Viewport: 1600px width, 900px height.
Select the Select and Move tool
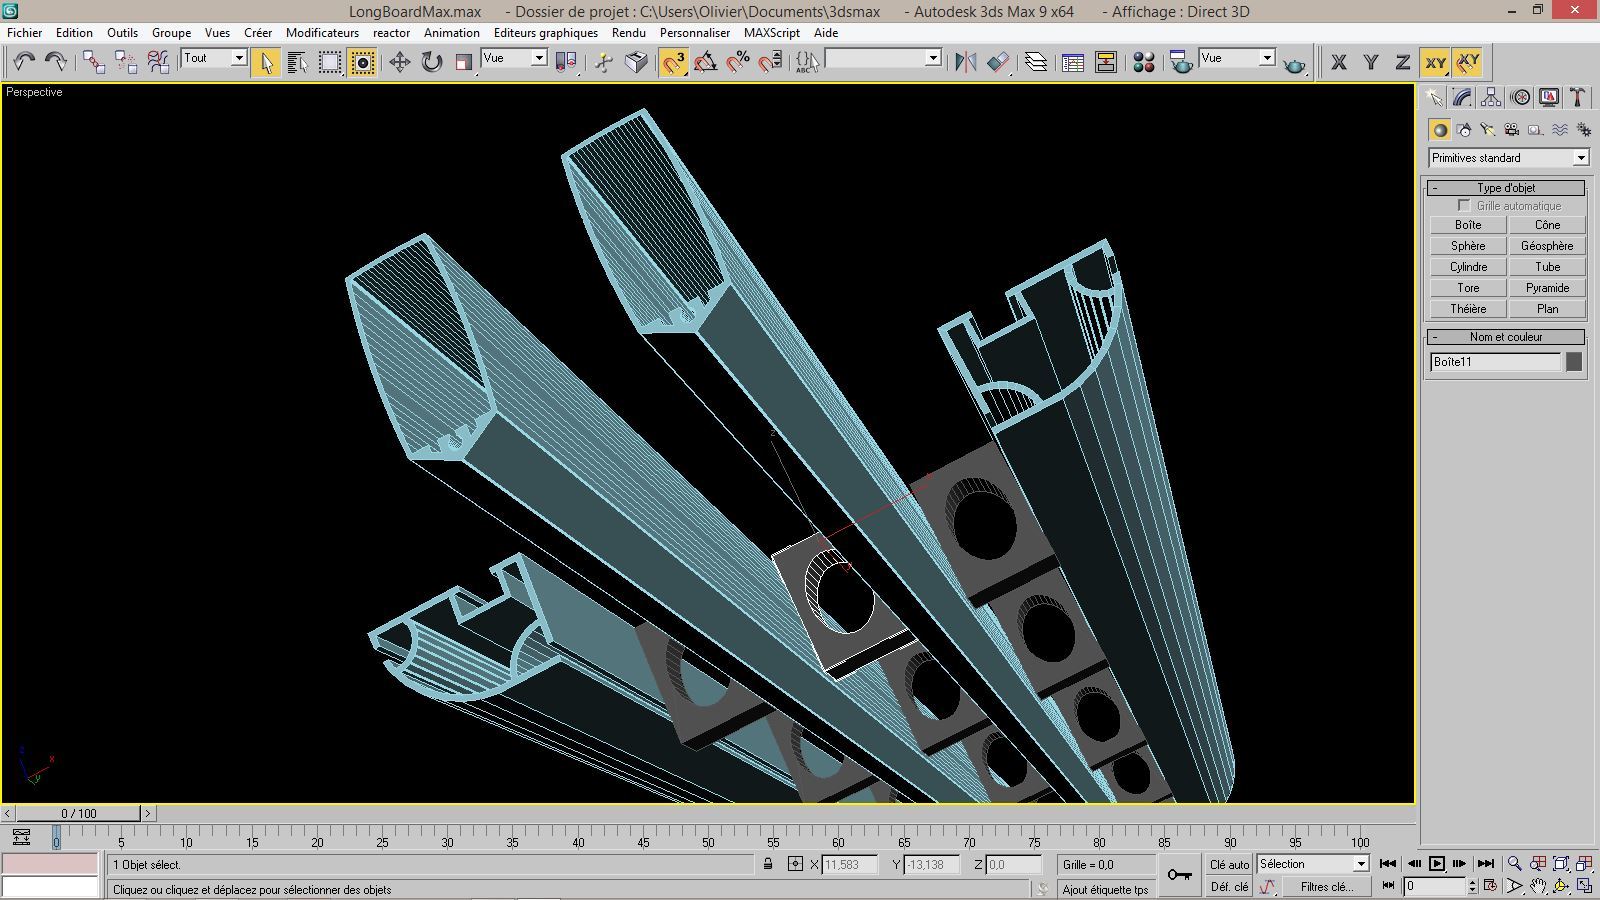[x=398, y=62]
